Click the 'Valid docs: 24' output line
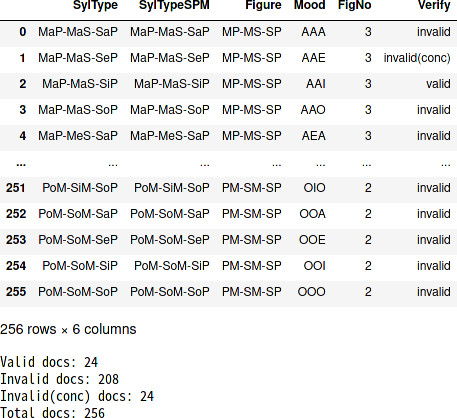 coord(49,362)
